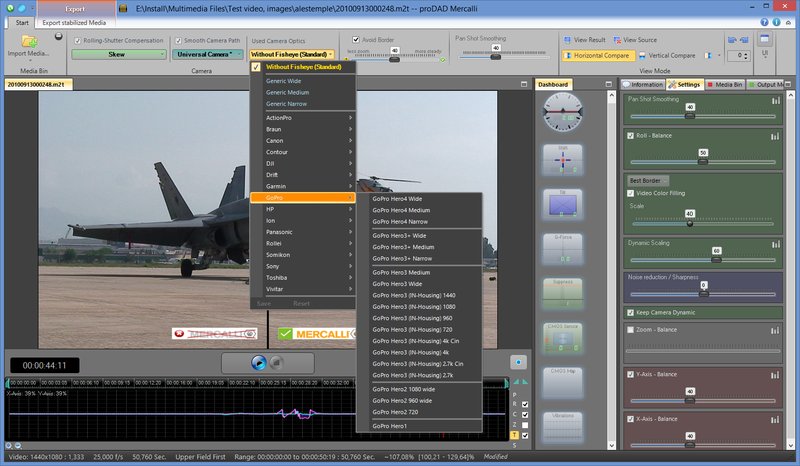Open the Best Border dropdown

648,181
